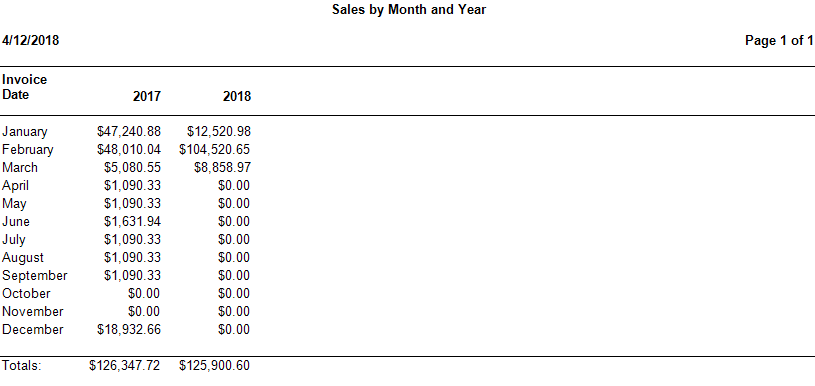Click the Totals label
The height and width of the screenshot is (386, 815).
pos(21,366)
